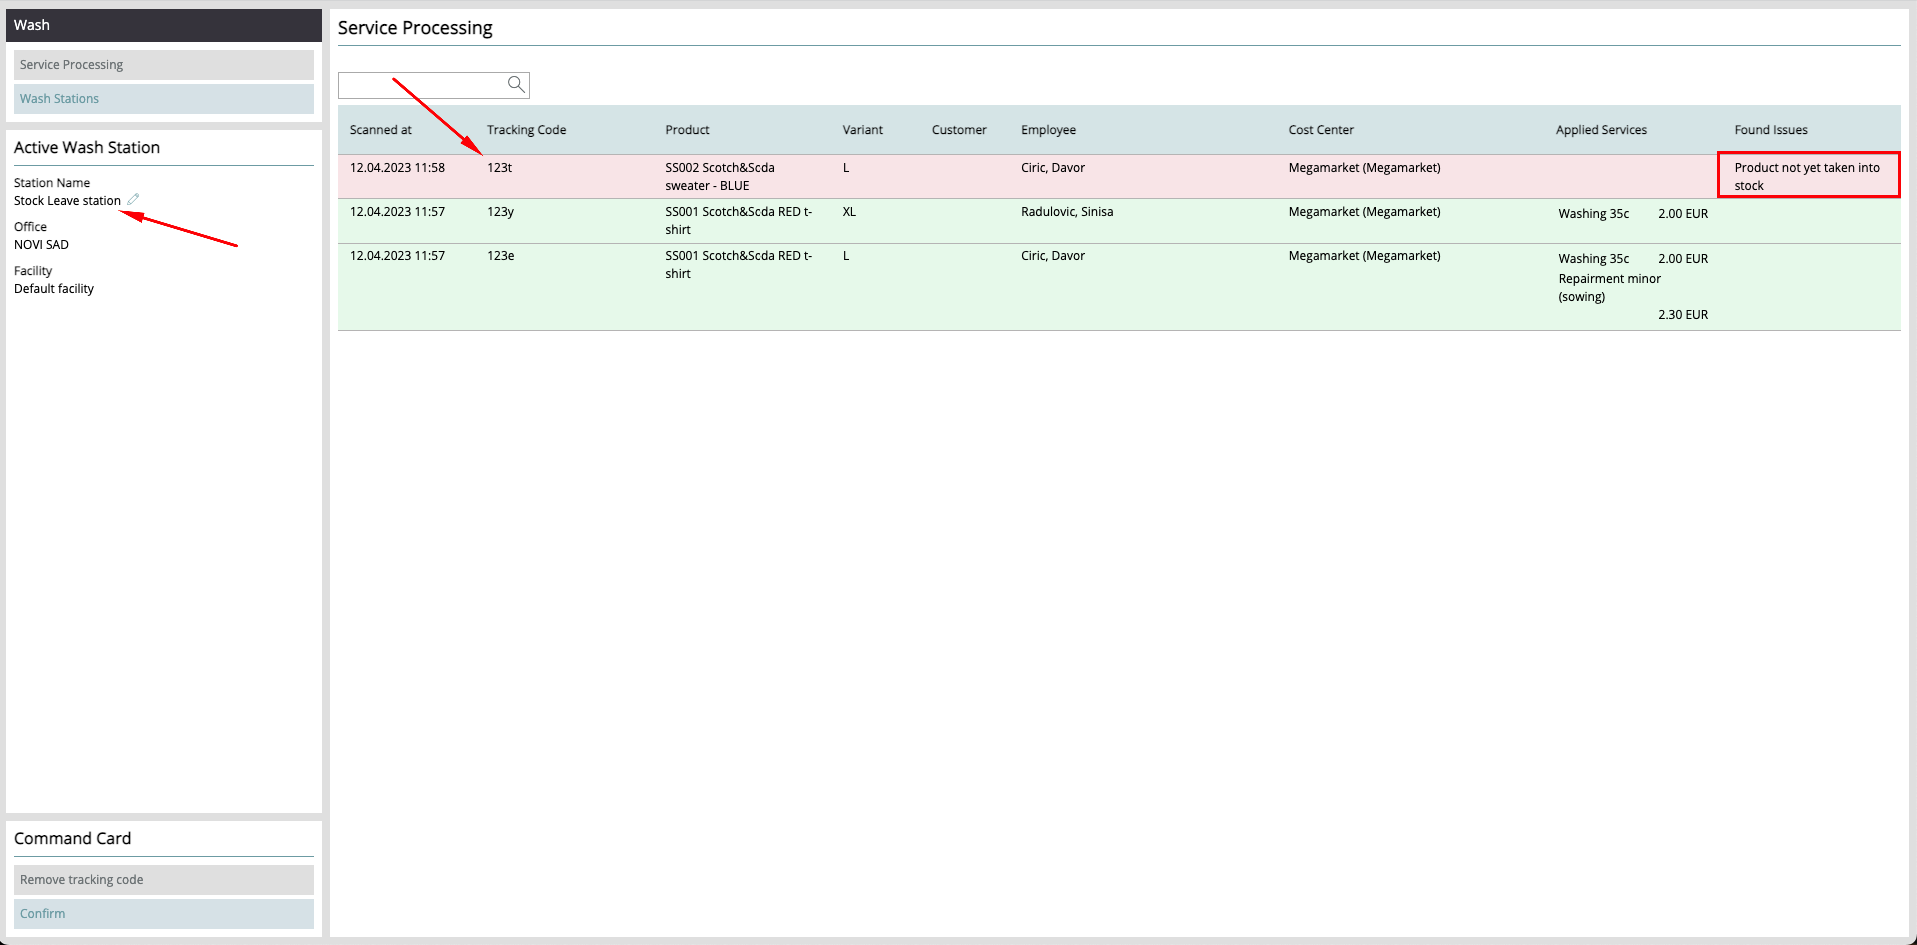
Task: Click the 'Product not yet taken into stock' issue
Action: pos(1807,176)
